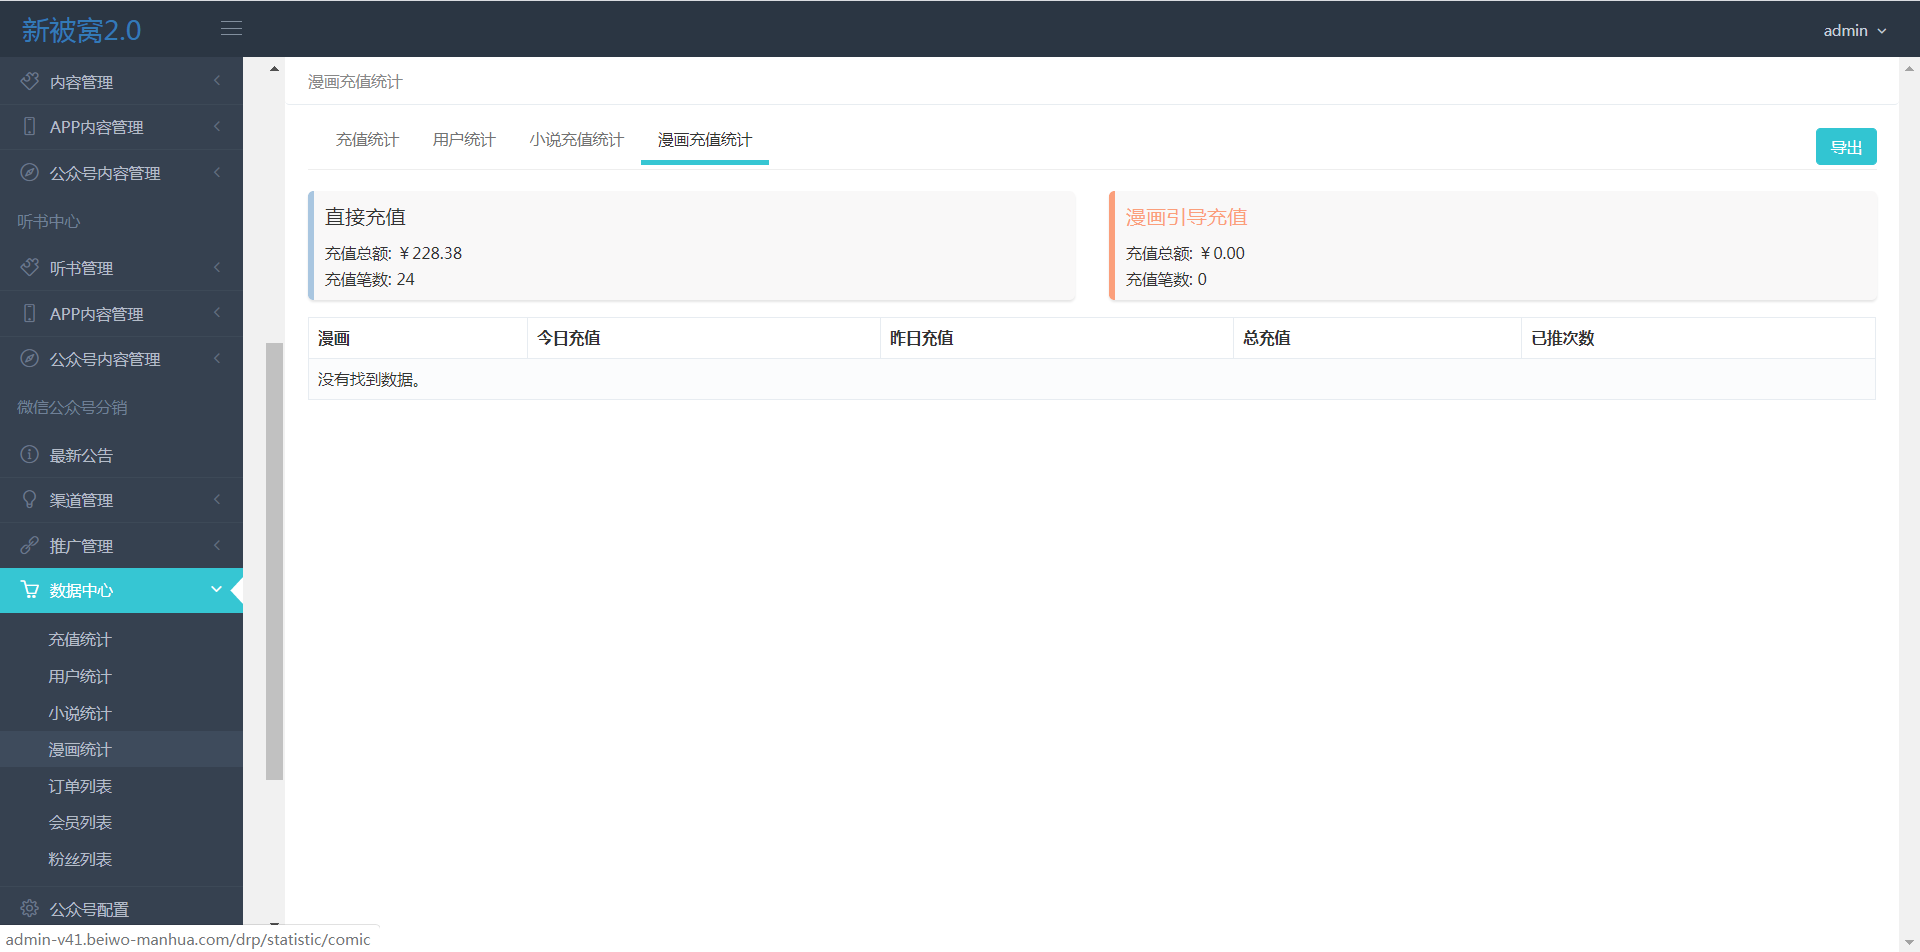1920x952 pixels.
Task: Click the 直接充值 card title
Action: point(365,217)
